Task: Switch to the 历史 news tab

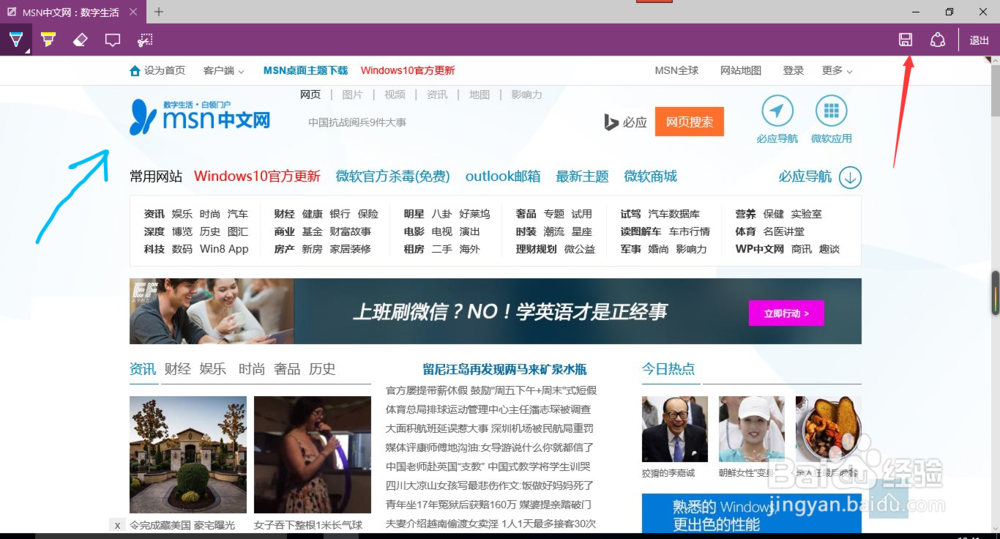Action: 322,369
